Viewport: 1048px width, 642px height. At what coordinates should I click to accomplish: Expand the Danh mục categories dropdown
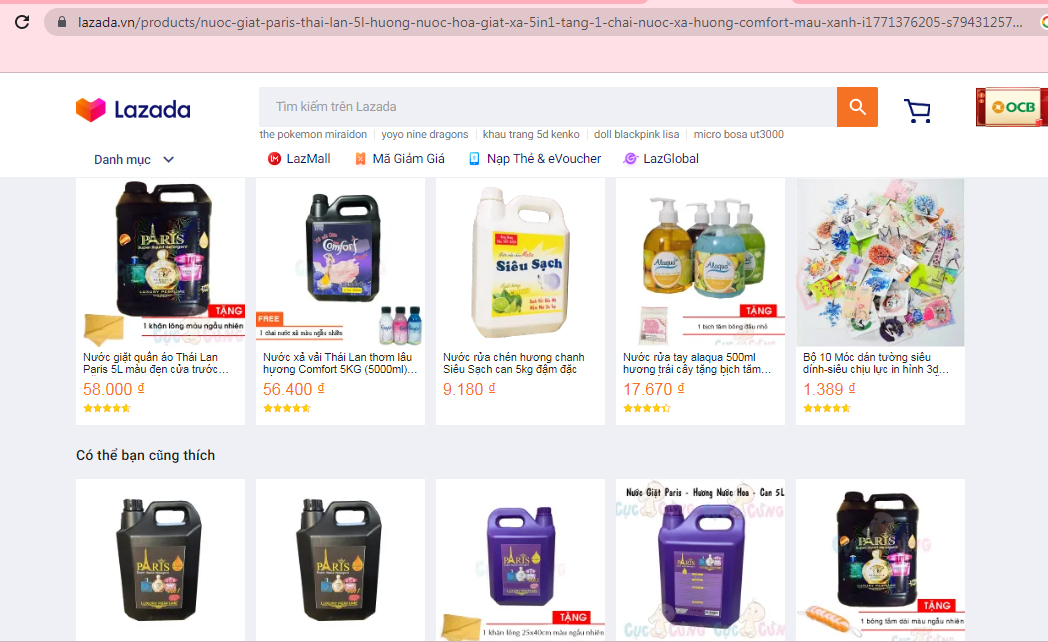pos(134,160)
